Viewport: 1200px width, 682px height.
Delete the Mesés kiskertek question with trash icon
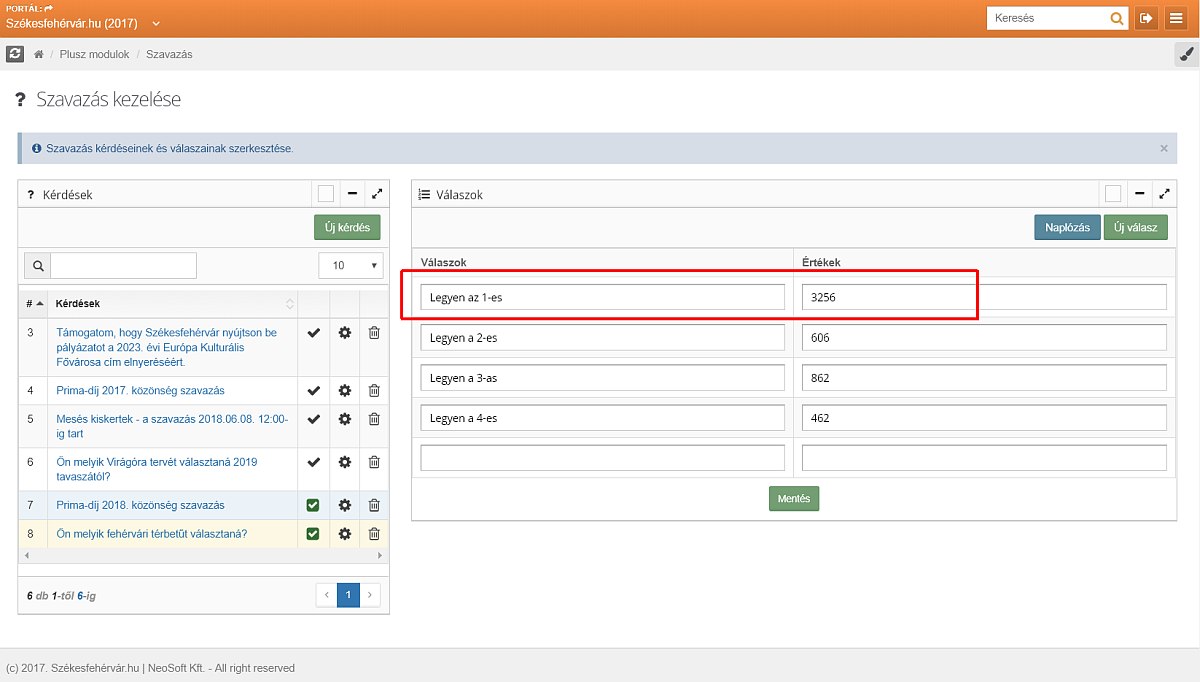click(x=374, y=419)
